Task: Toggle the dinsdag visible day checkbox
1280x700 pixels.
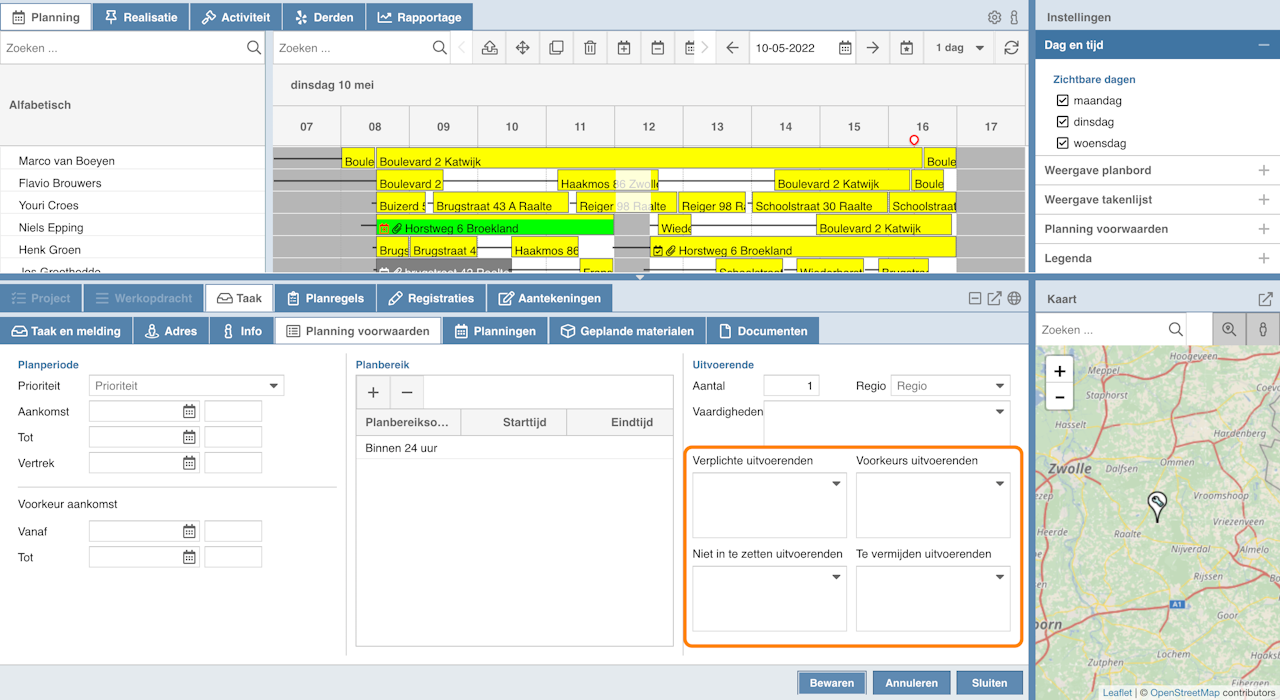Action: (1063, 122)
